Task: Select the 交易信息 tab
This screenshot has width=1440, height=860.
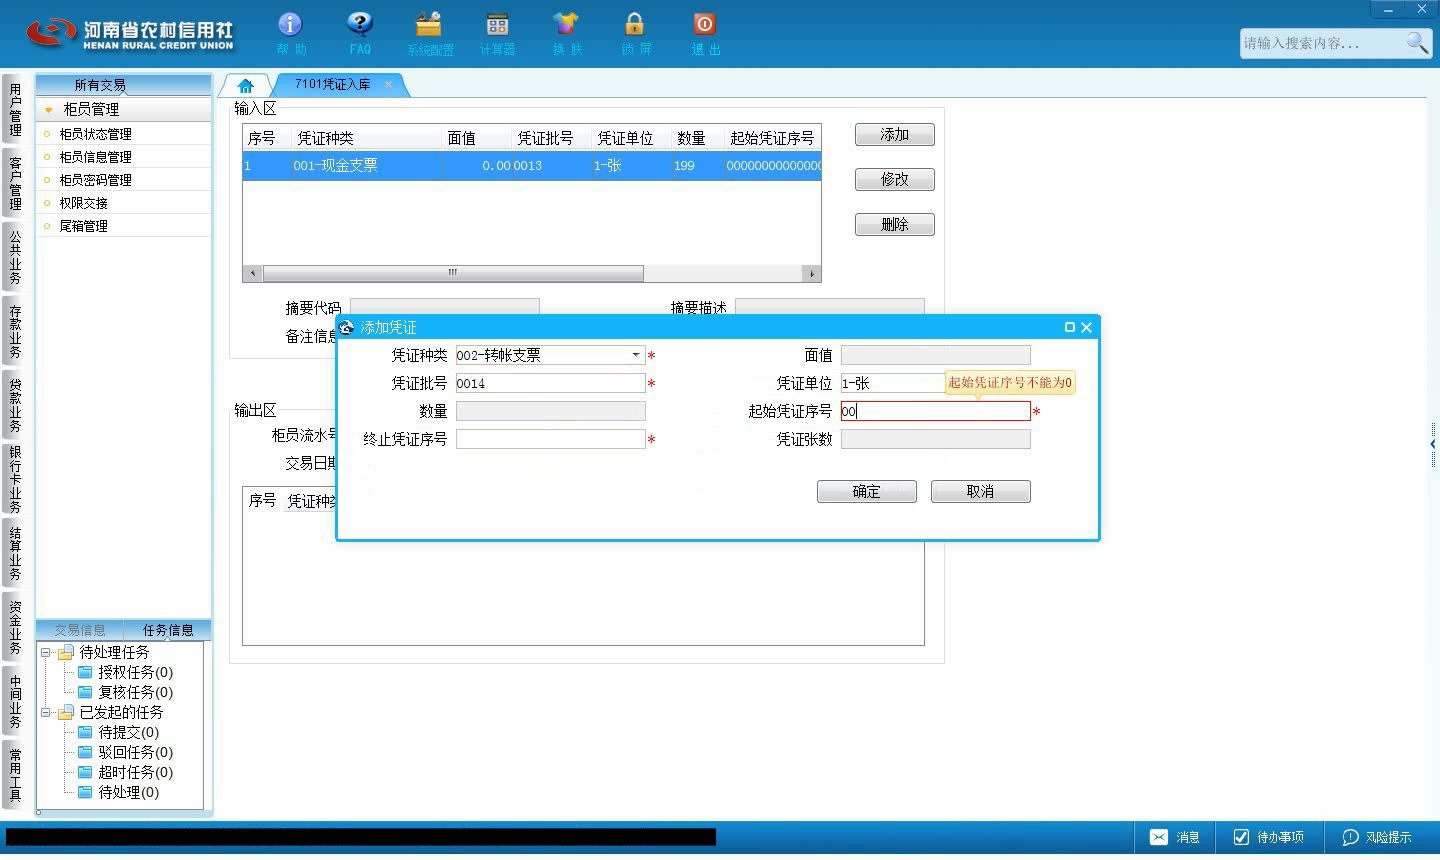Action: 80,630
